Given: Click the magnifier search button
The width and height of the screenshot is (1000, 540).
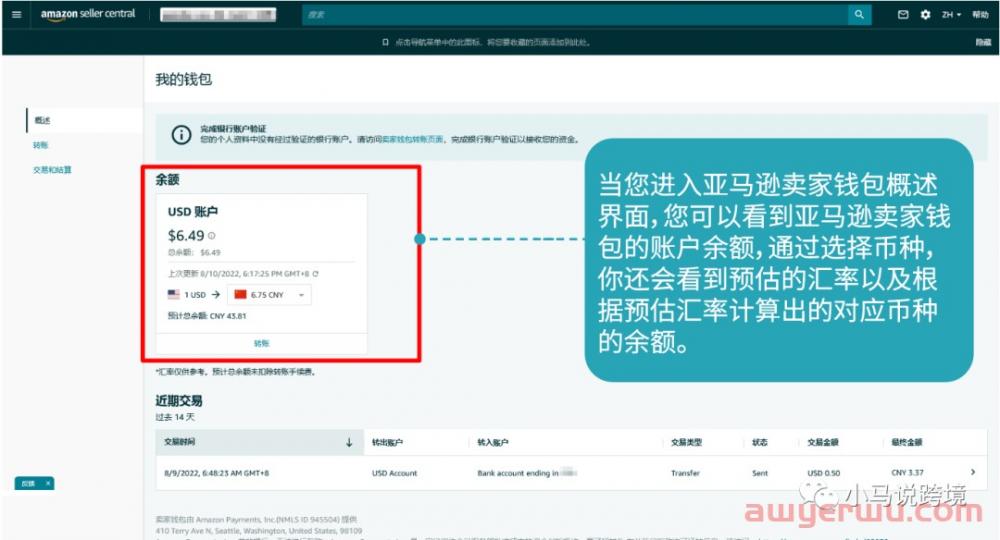Looking at the screenshot, I should click(859, 15).
